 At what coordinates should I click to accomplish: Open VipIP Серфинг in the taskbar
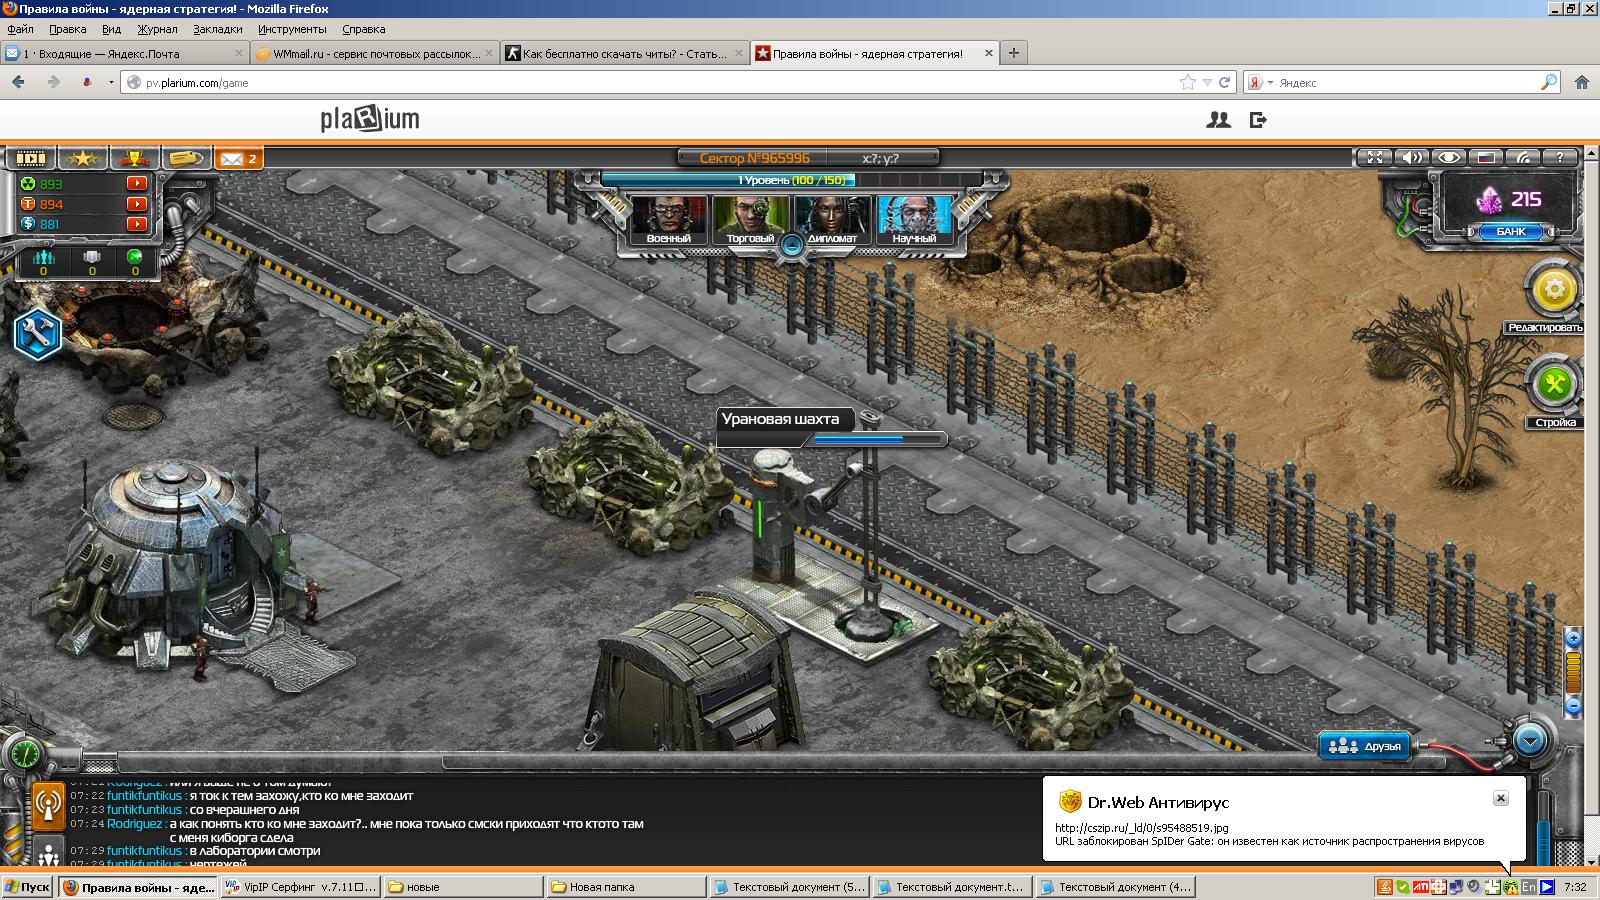(302, 887)
